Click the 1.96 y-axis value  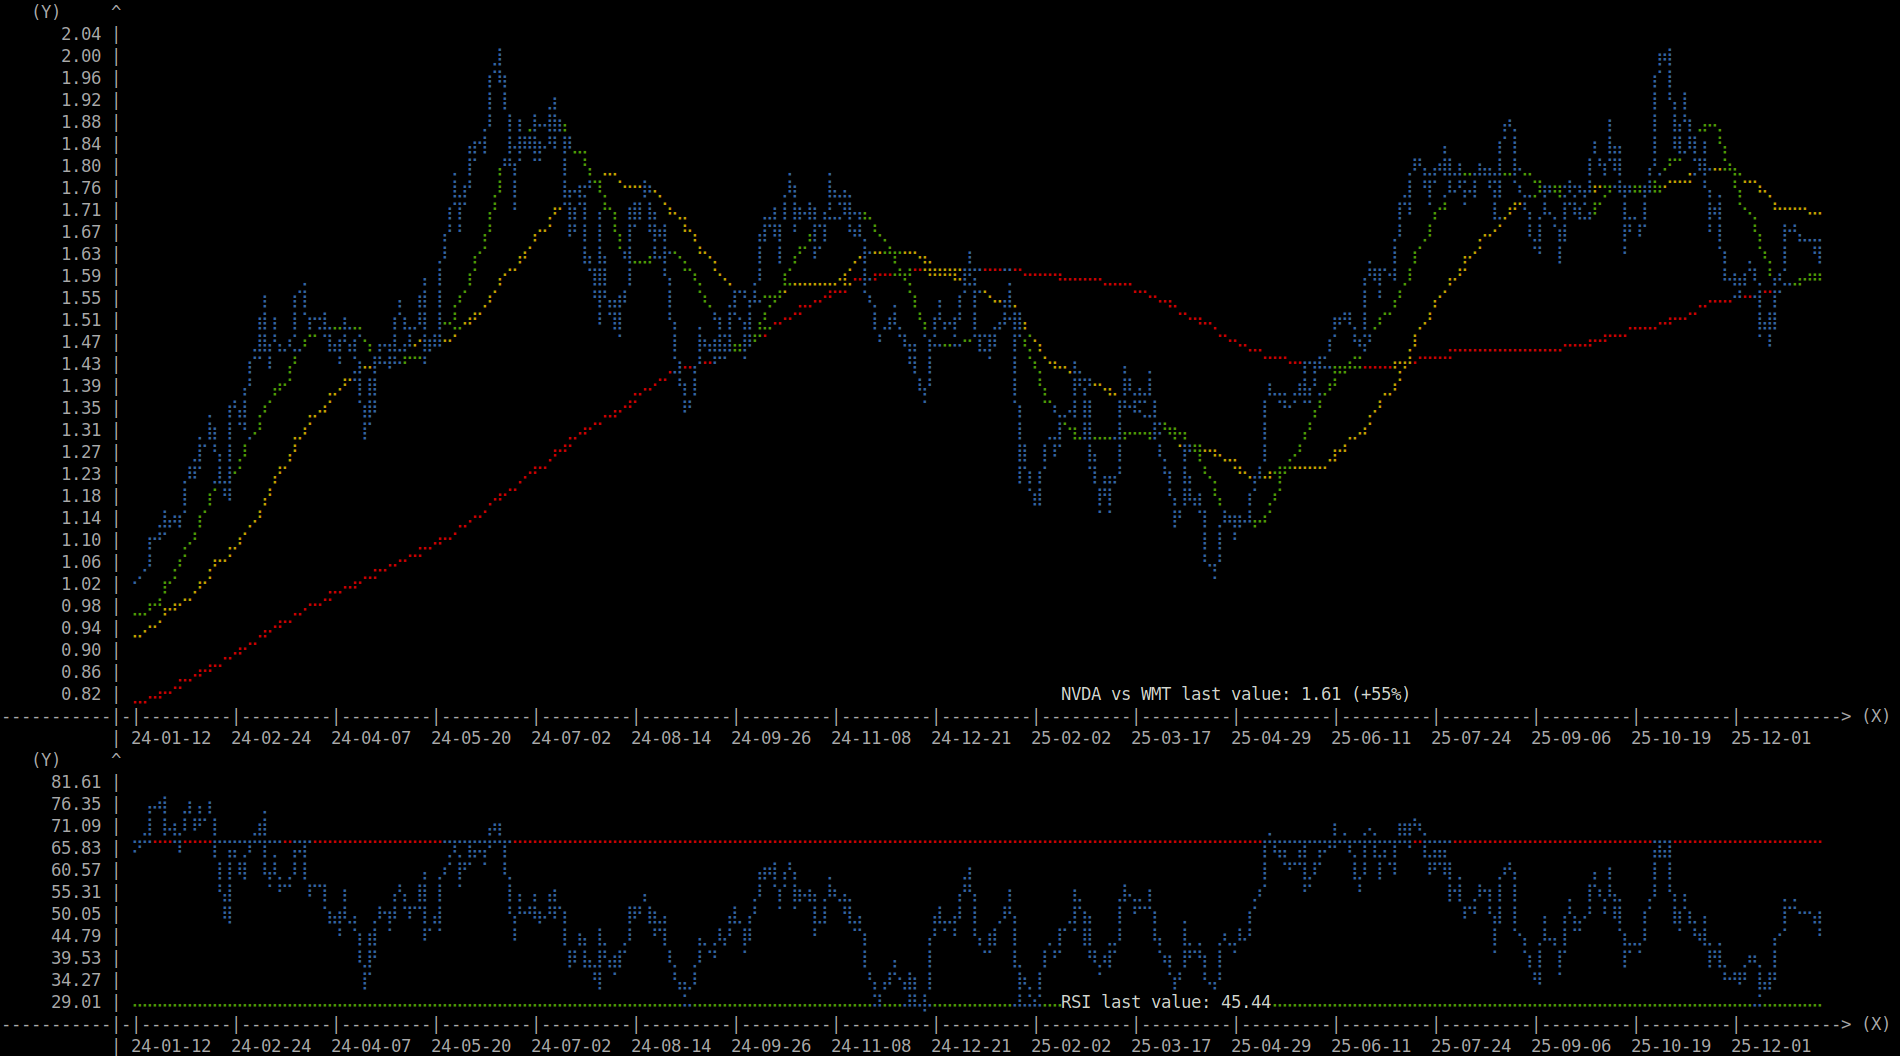click(81, 78)
